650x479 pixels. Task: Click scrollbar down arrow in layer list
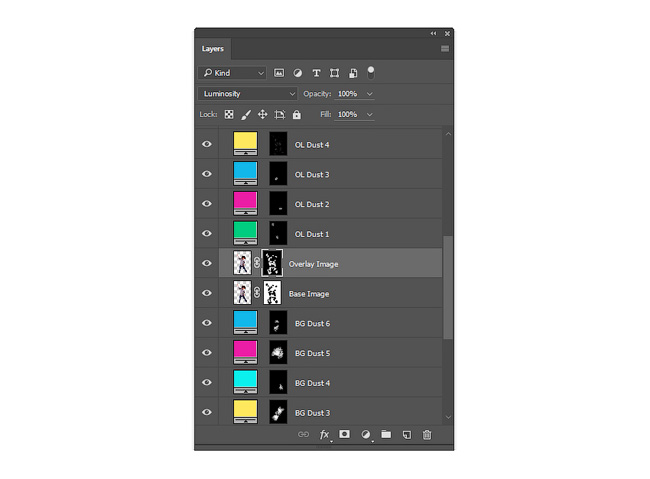coord(448,417)
